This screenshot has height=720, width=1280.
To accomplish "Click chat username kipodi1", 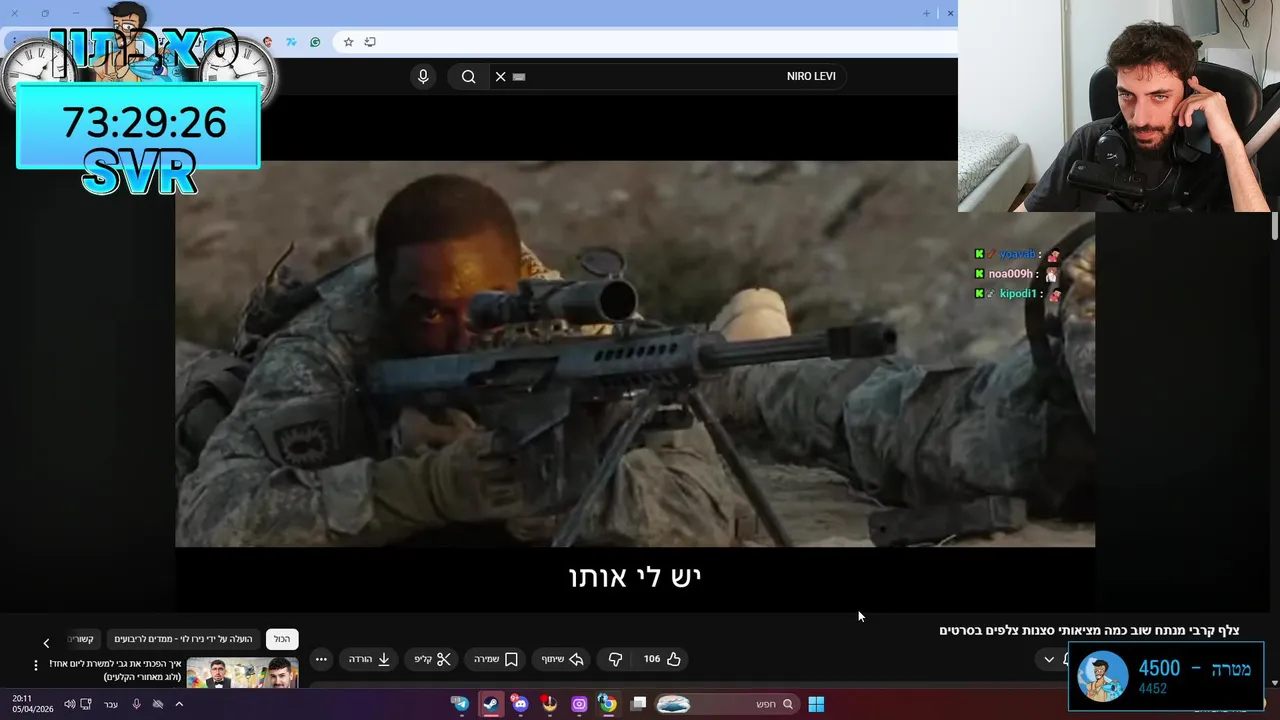I will [x=1018, y=294].
